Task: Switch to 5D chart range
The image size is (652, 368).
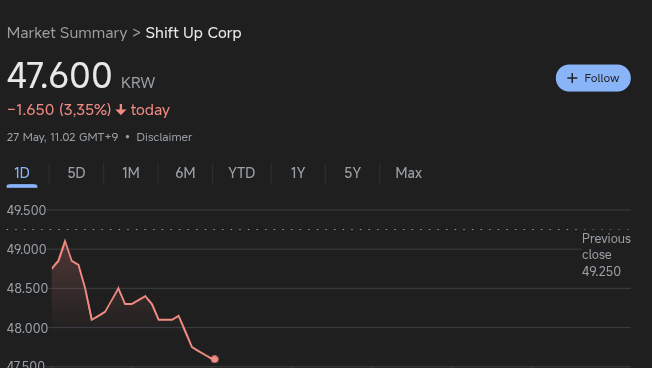Action: [77, 173]
